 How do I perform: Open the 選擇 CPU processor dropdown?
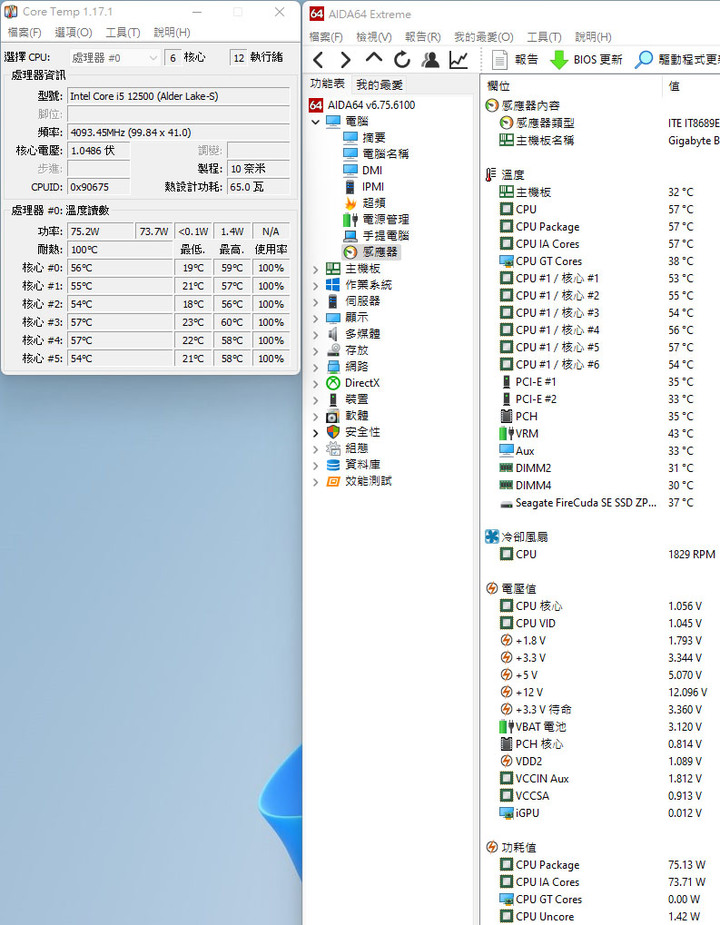[x=114, y=58]
